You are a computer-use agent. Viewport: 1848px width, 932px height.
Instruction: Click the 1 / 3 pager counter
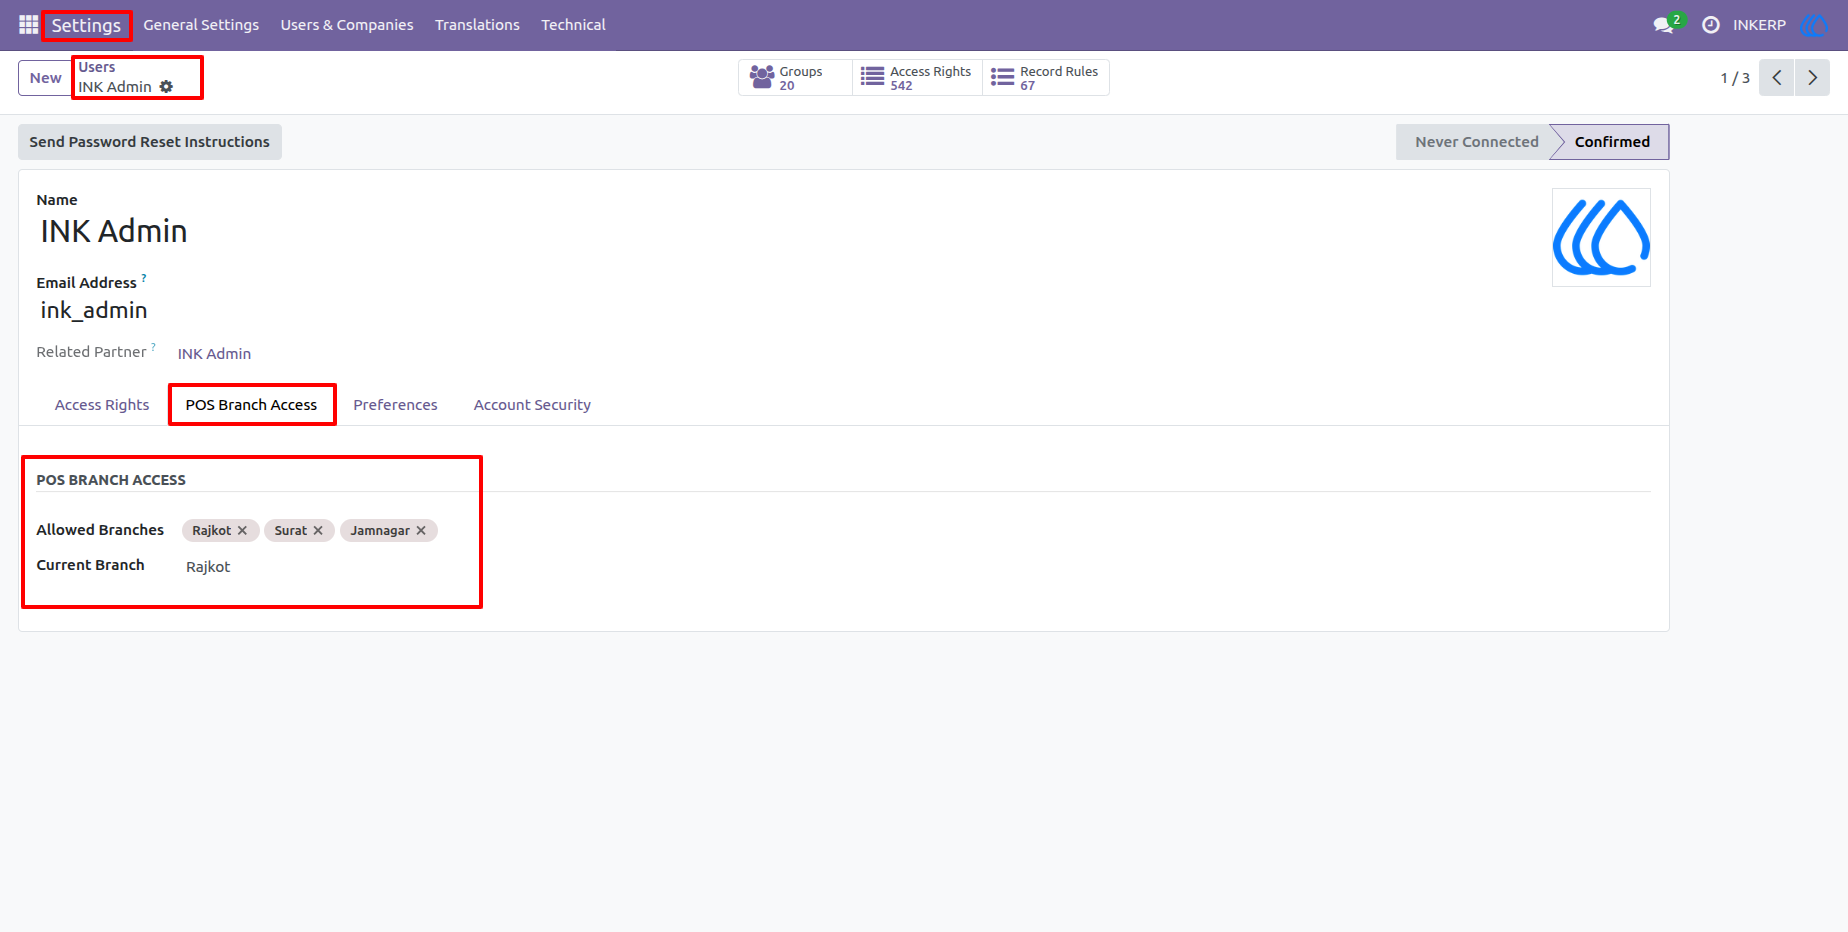click(x=1735, y=78)
